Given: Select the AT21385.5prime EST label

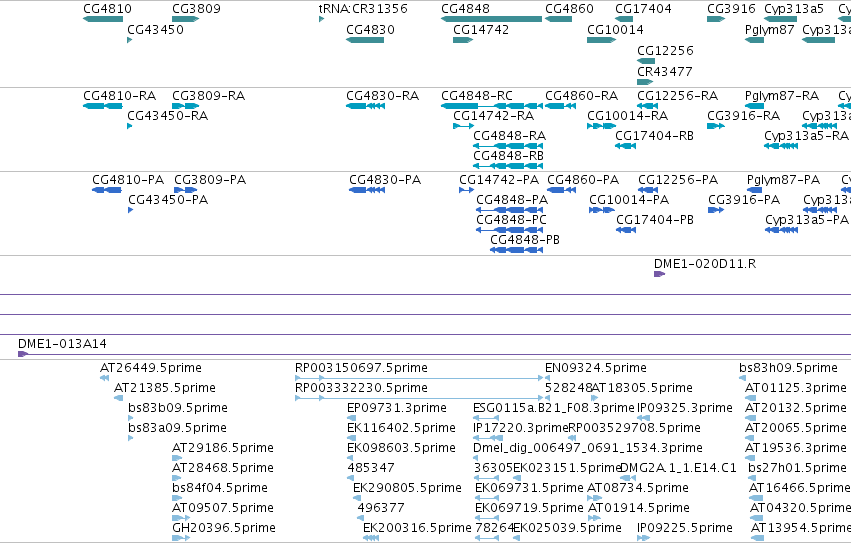Looking at the screenshot, I should pyautogui.click(x=165, y=388).
